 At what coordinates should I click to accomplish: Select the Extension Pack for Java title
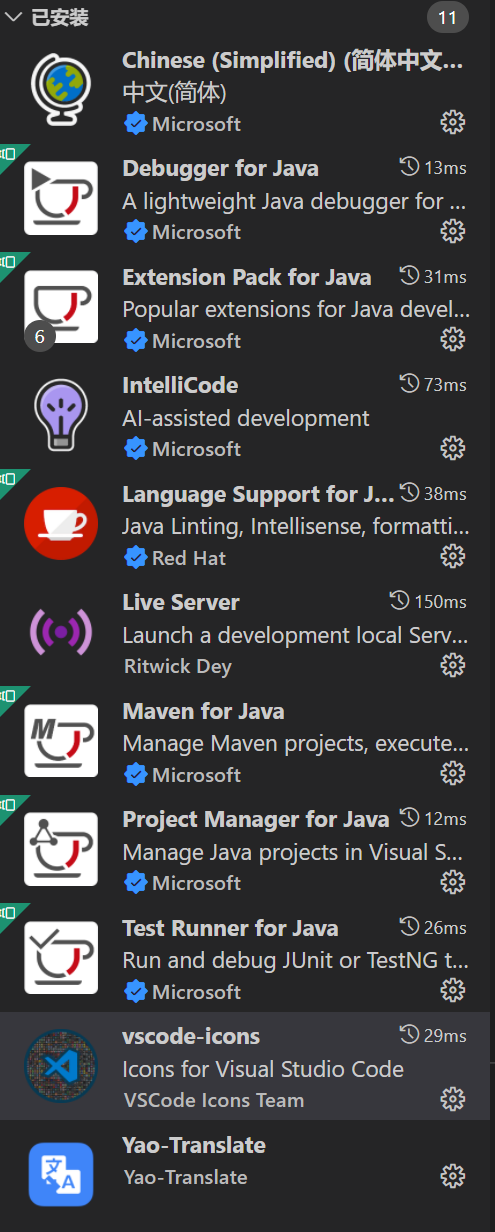(246, 277)
